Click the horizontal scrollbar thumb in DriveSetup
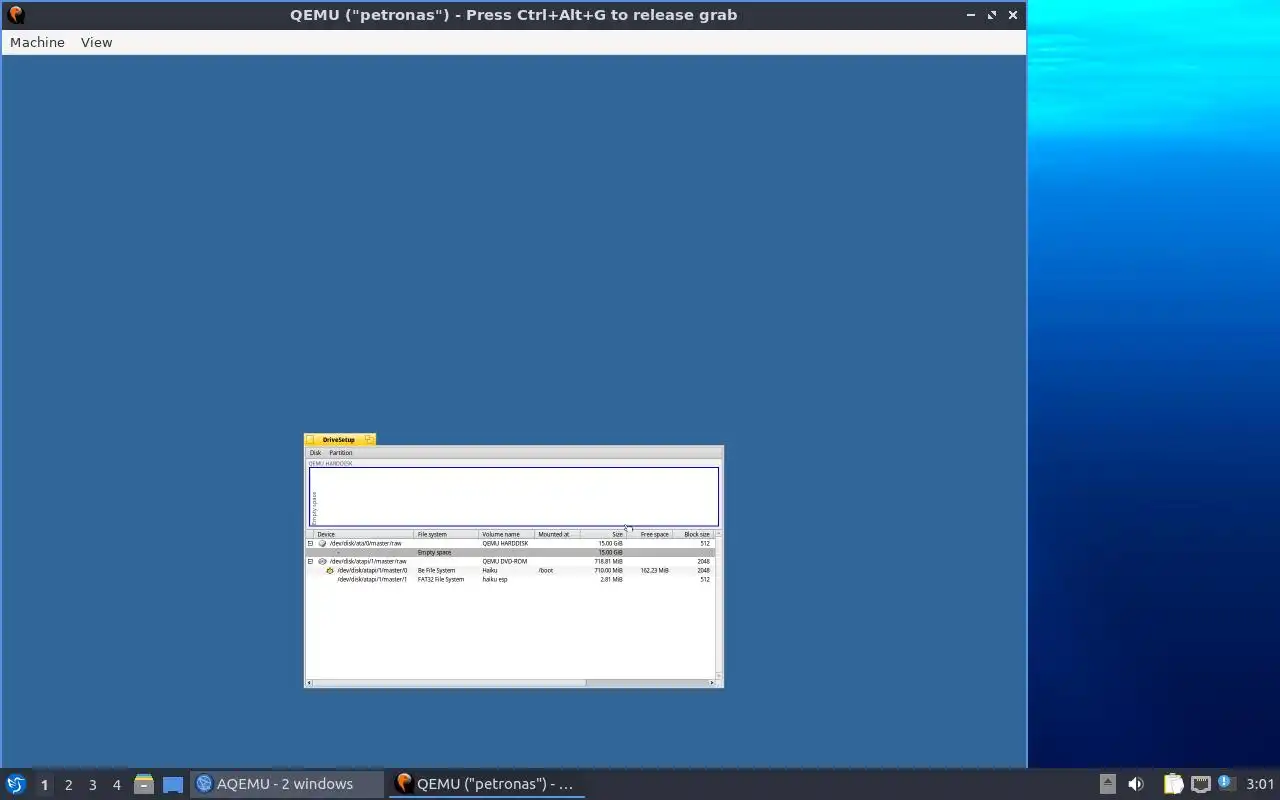Screen dimensions: 1280x800 coord(449,683)
